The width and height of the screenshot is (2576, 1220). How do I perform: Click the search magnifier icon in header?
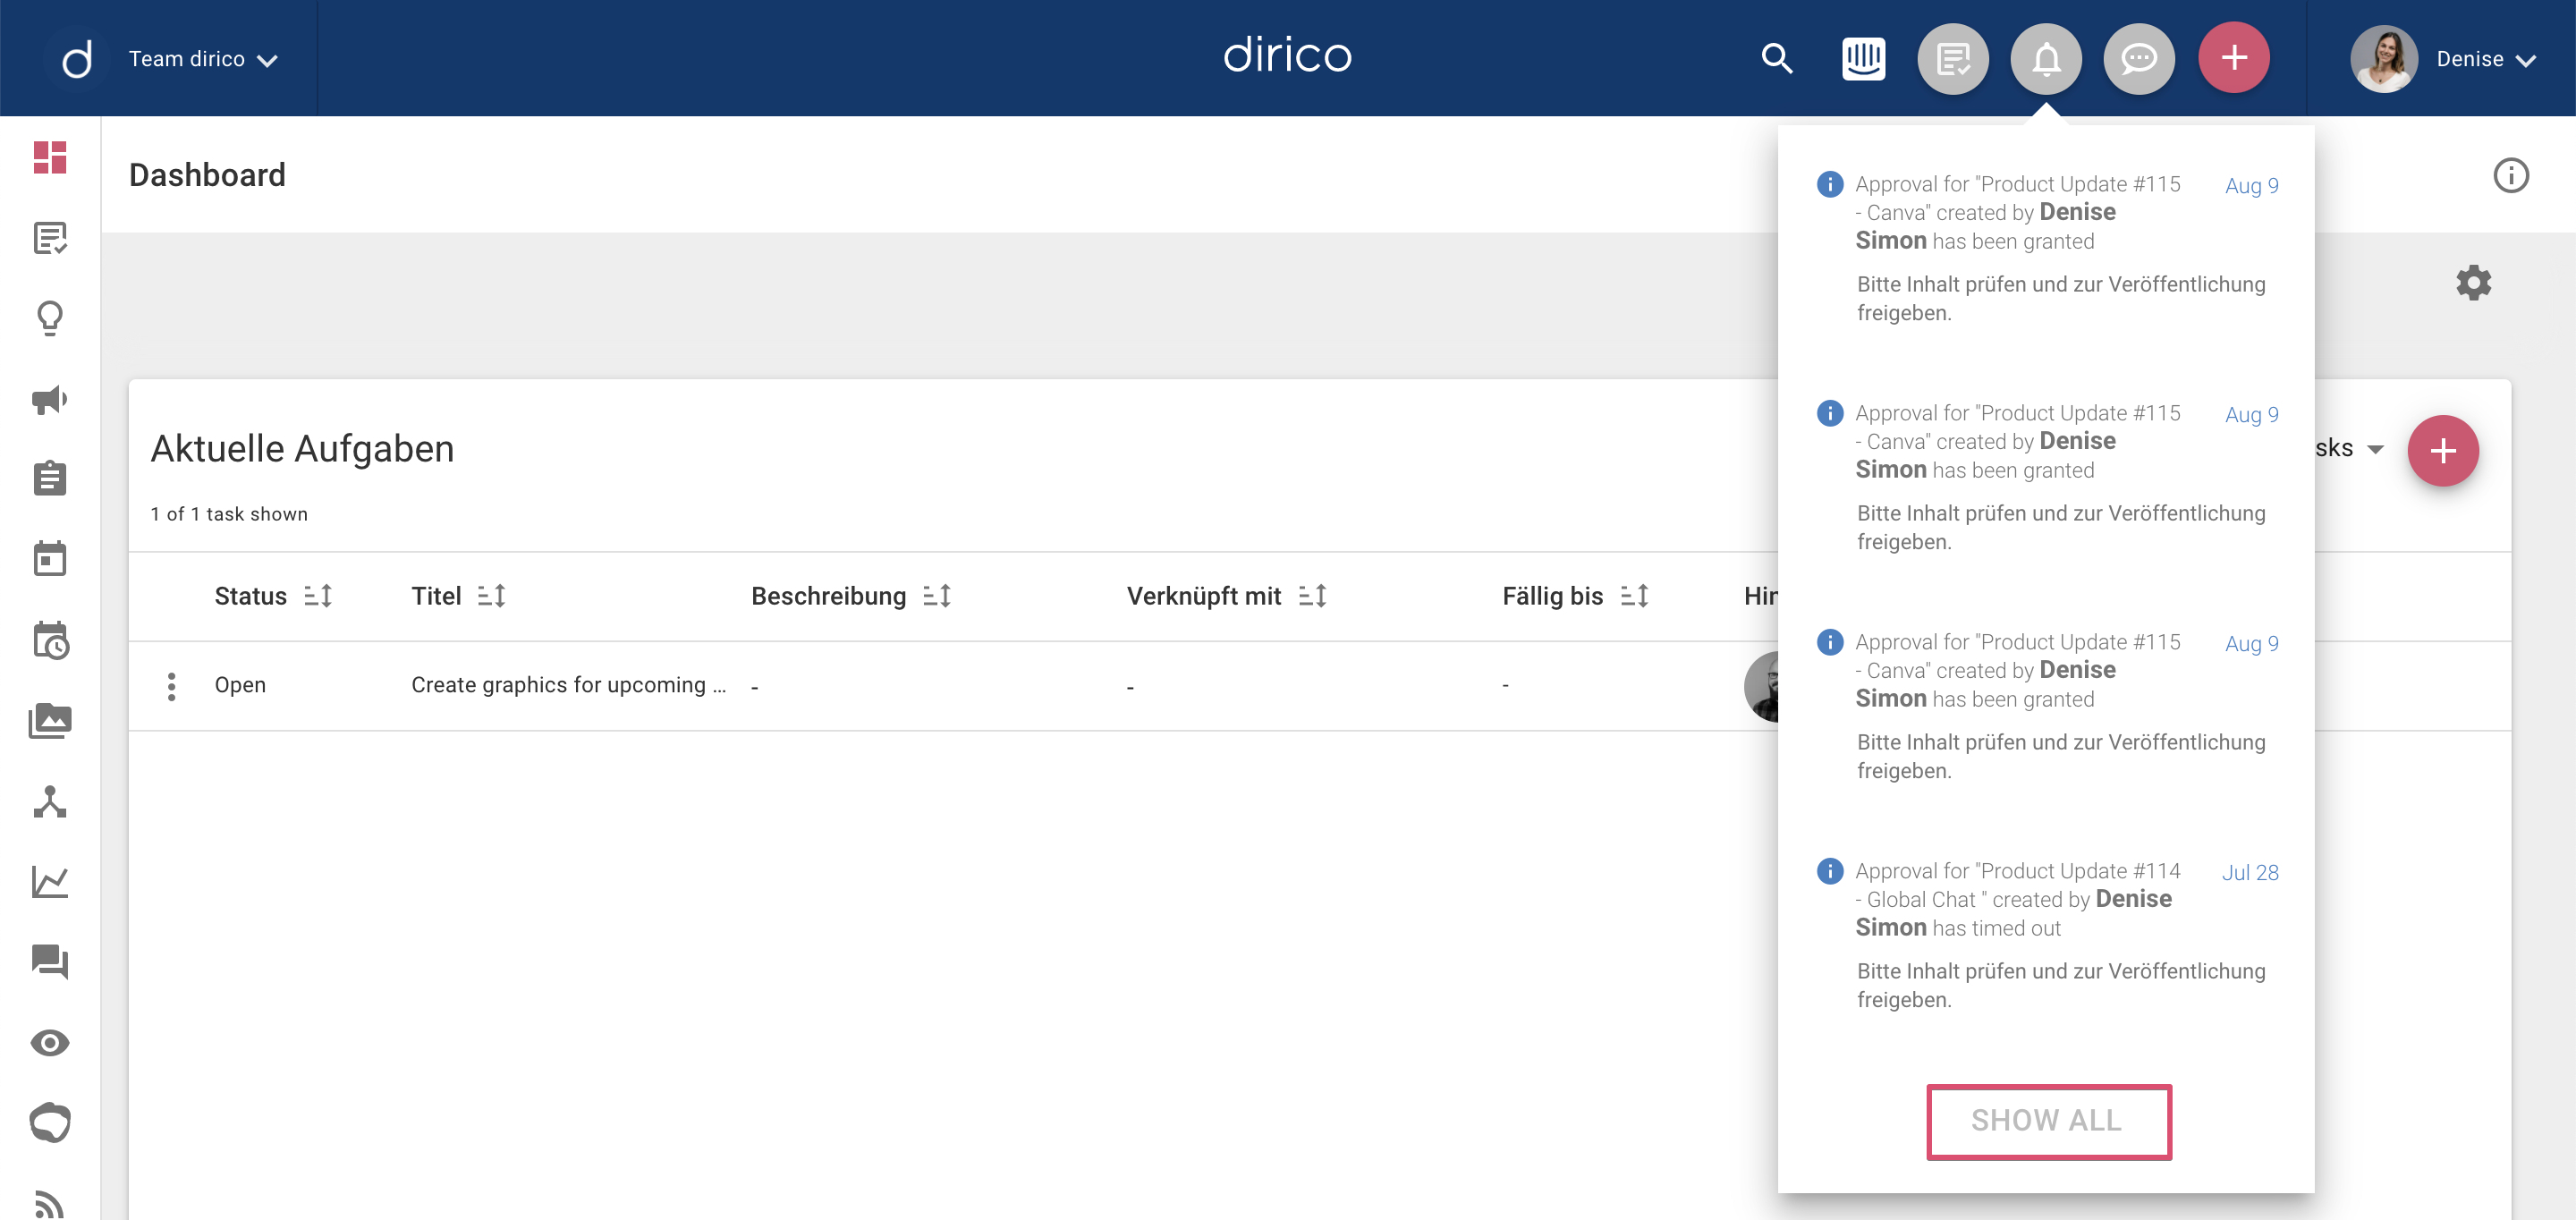[x=1776, y=58]
